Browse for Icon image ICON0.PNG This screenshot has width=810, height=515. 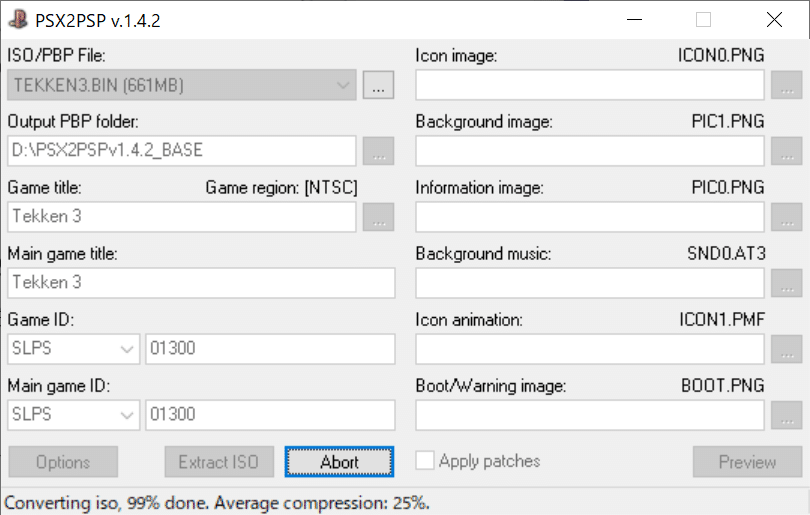pyautogui.click(x=787, y=86)
